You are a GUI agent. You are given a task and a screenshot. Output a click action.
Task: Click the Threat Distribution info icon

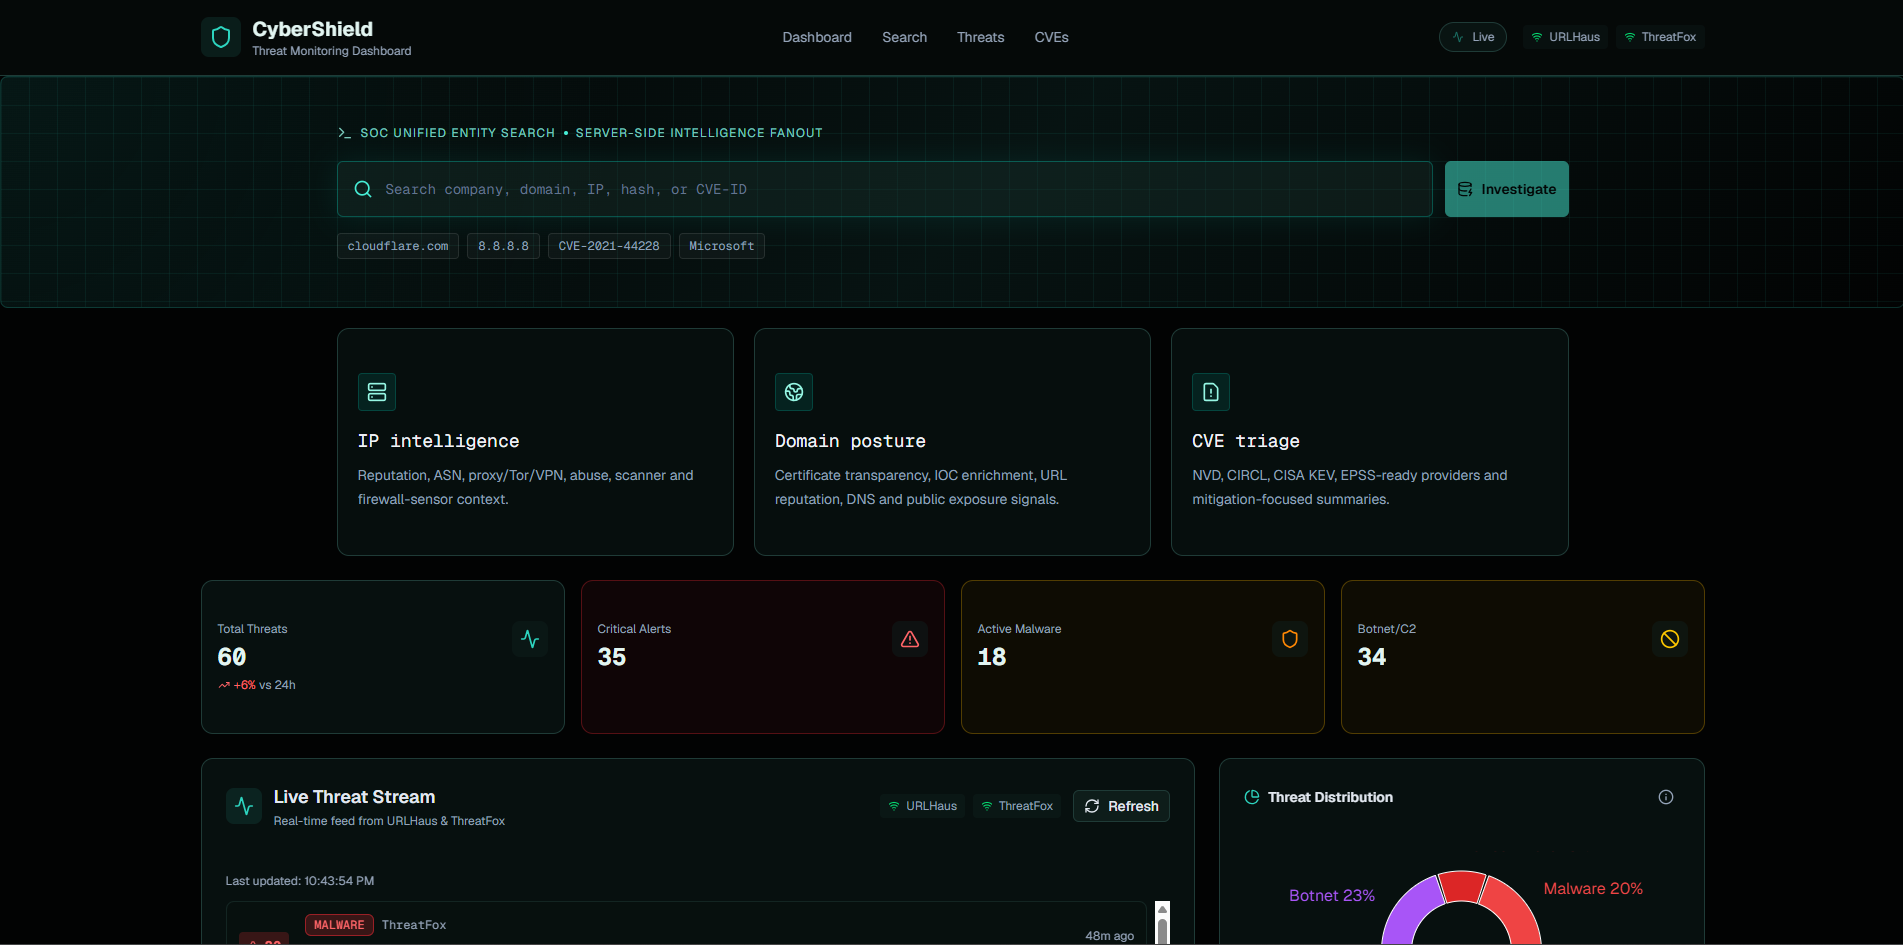(1666, 797)
